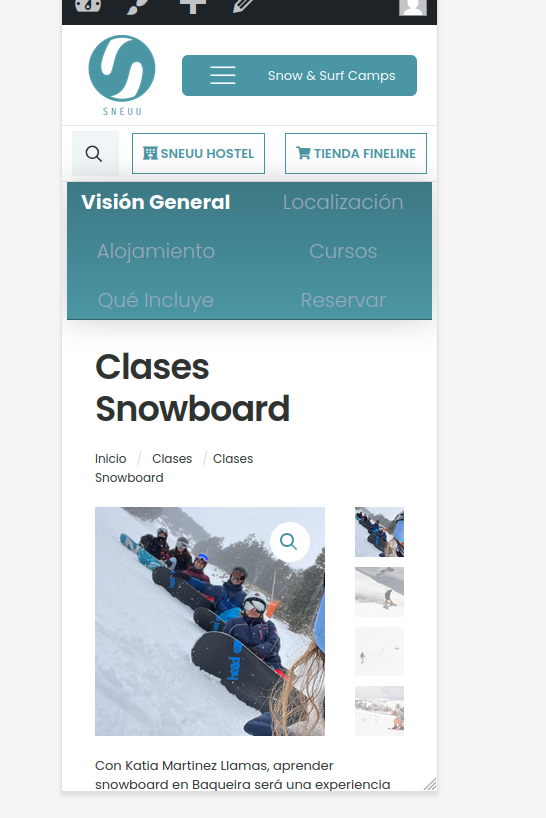The width and height of the screenshot is (546, 818).
Task: Open the WordPress dashboard gauge icon
Action: (88, 5)
